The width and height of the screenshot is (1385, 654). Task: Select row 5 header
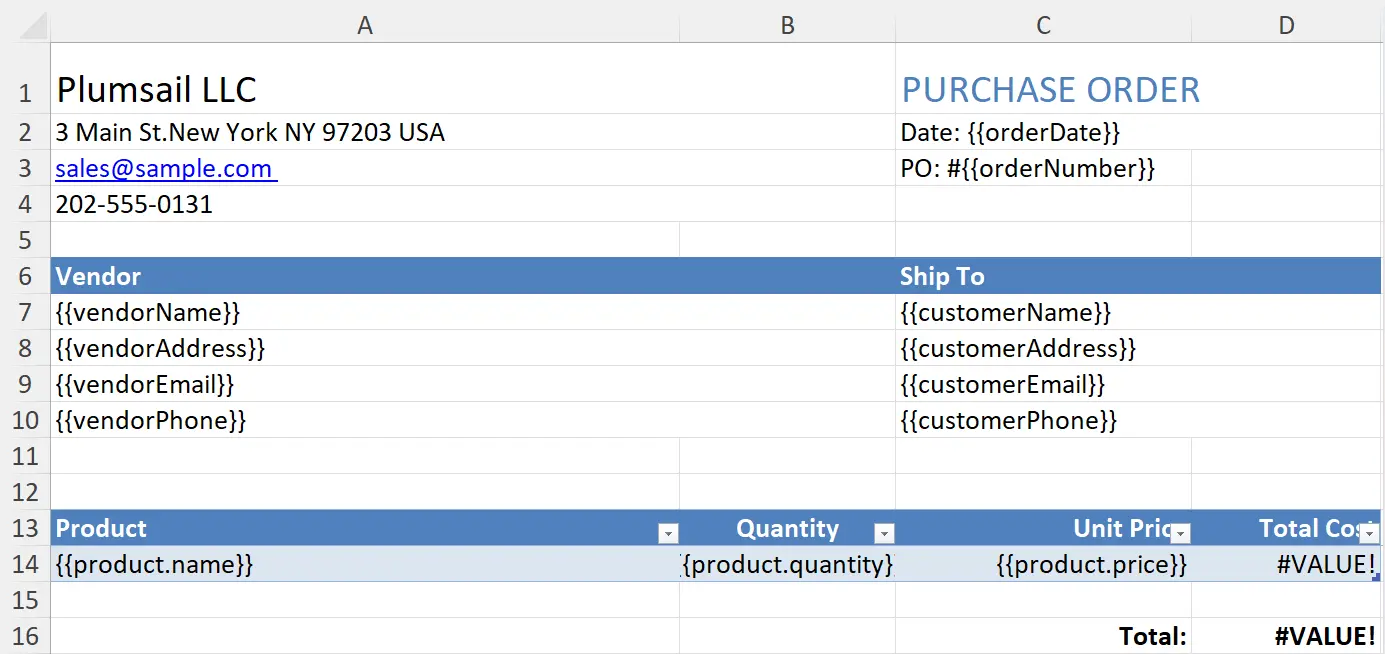pyautogui.click(x=25, y=240)
